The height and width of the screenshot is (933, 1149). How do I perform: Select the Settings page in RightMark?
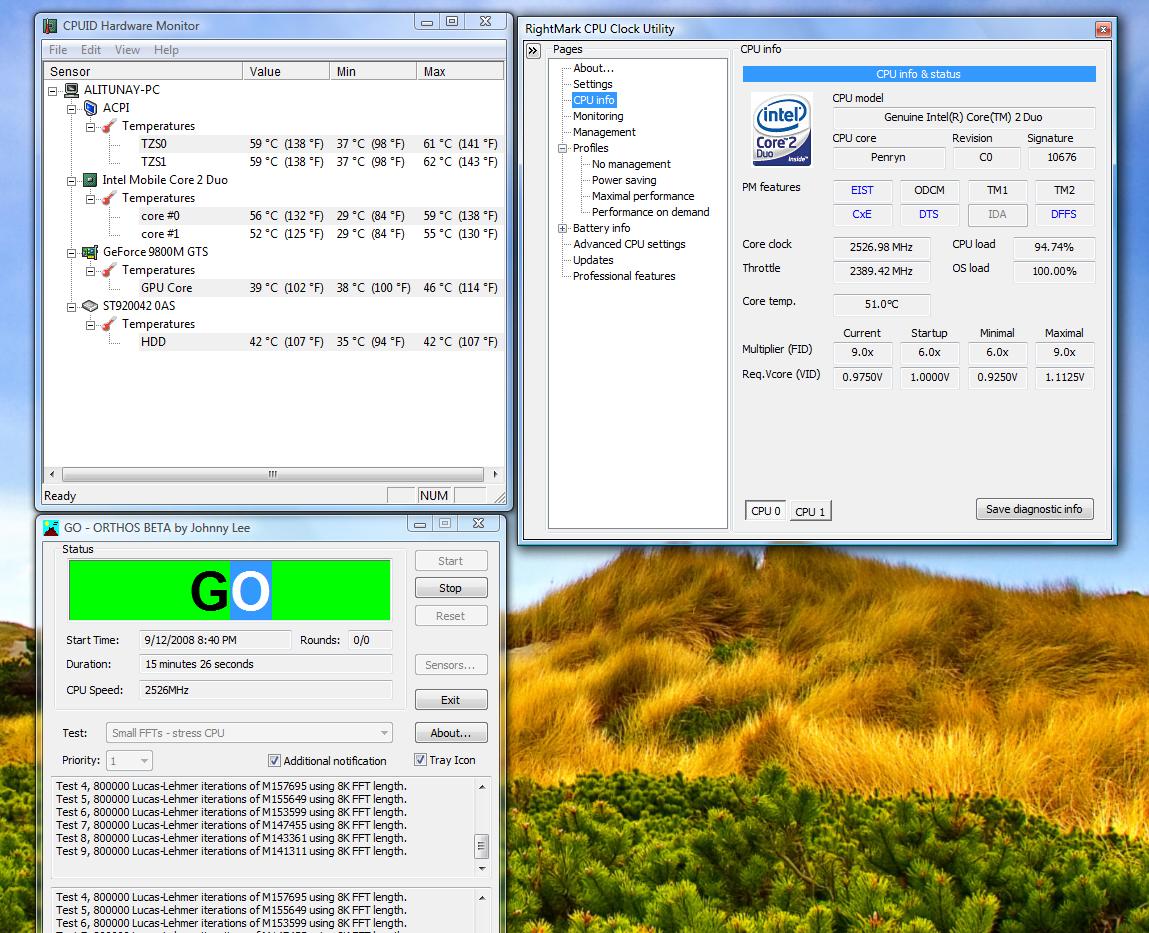592,84
